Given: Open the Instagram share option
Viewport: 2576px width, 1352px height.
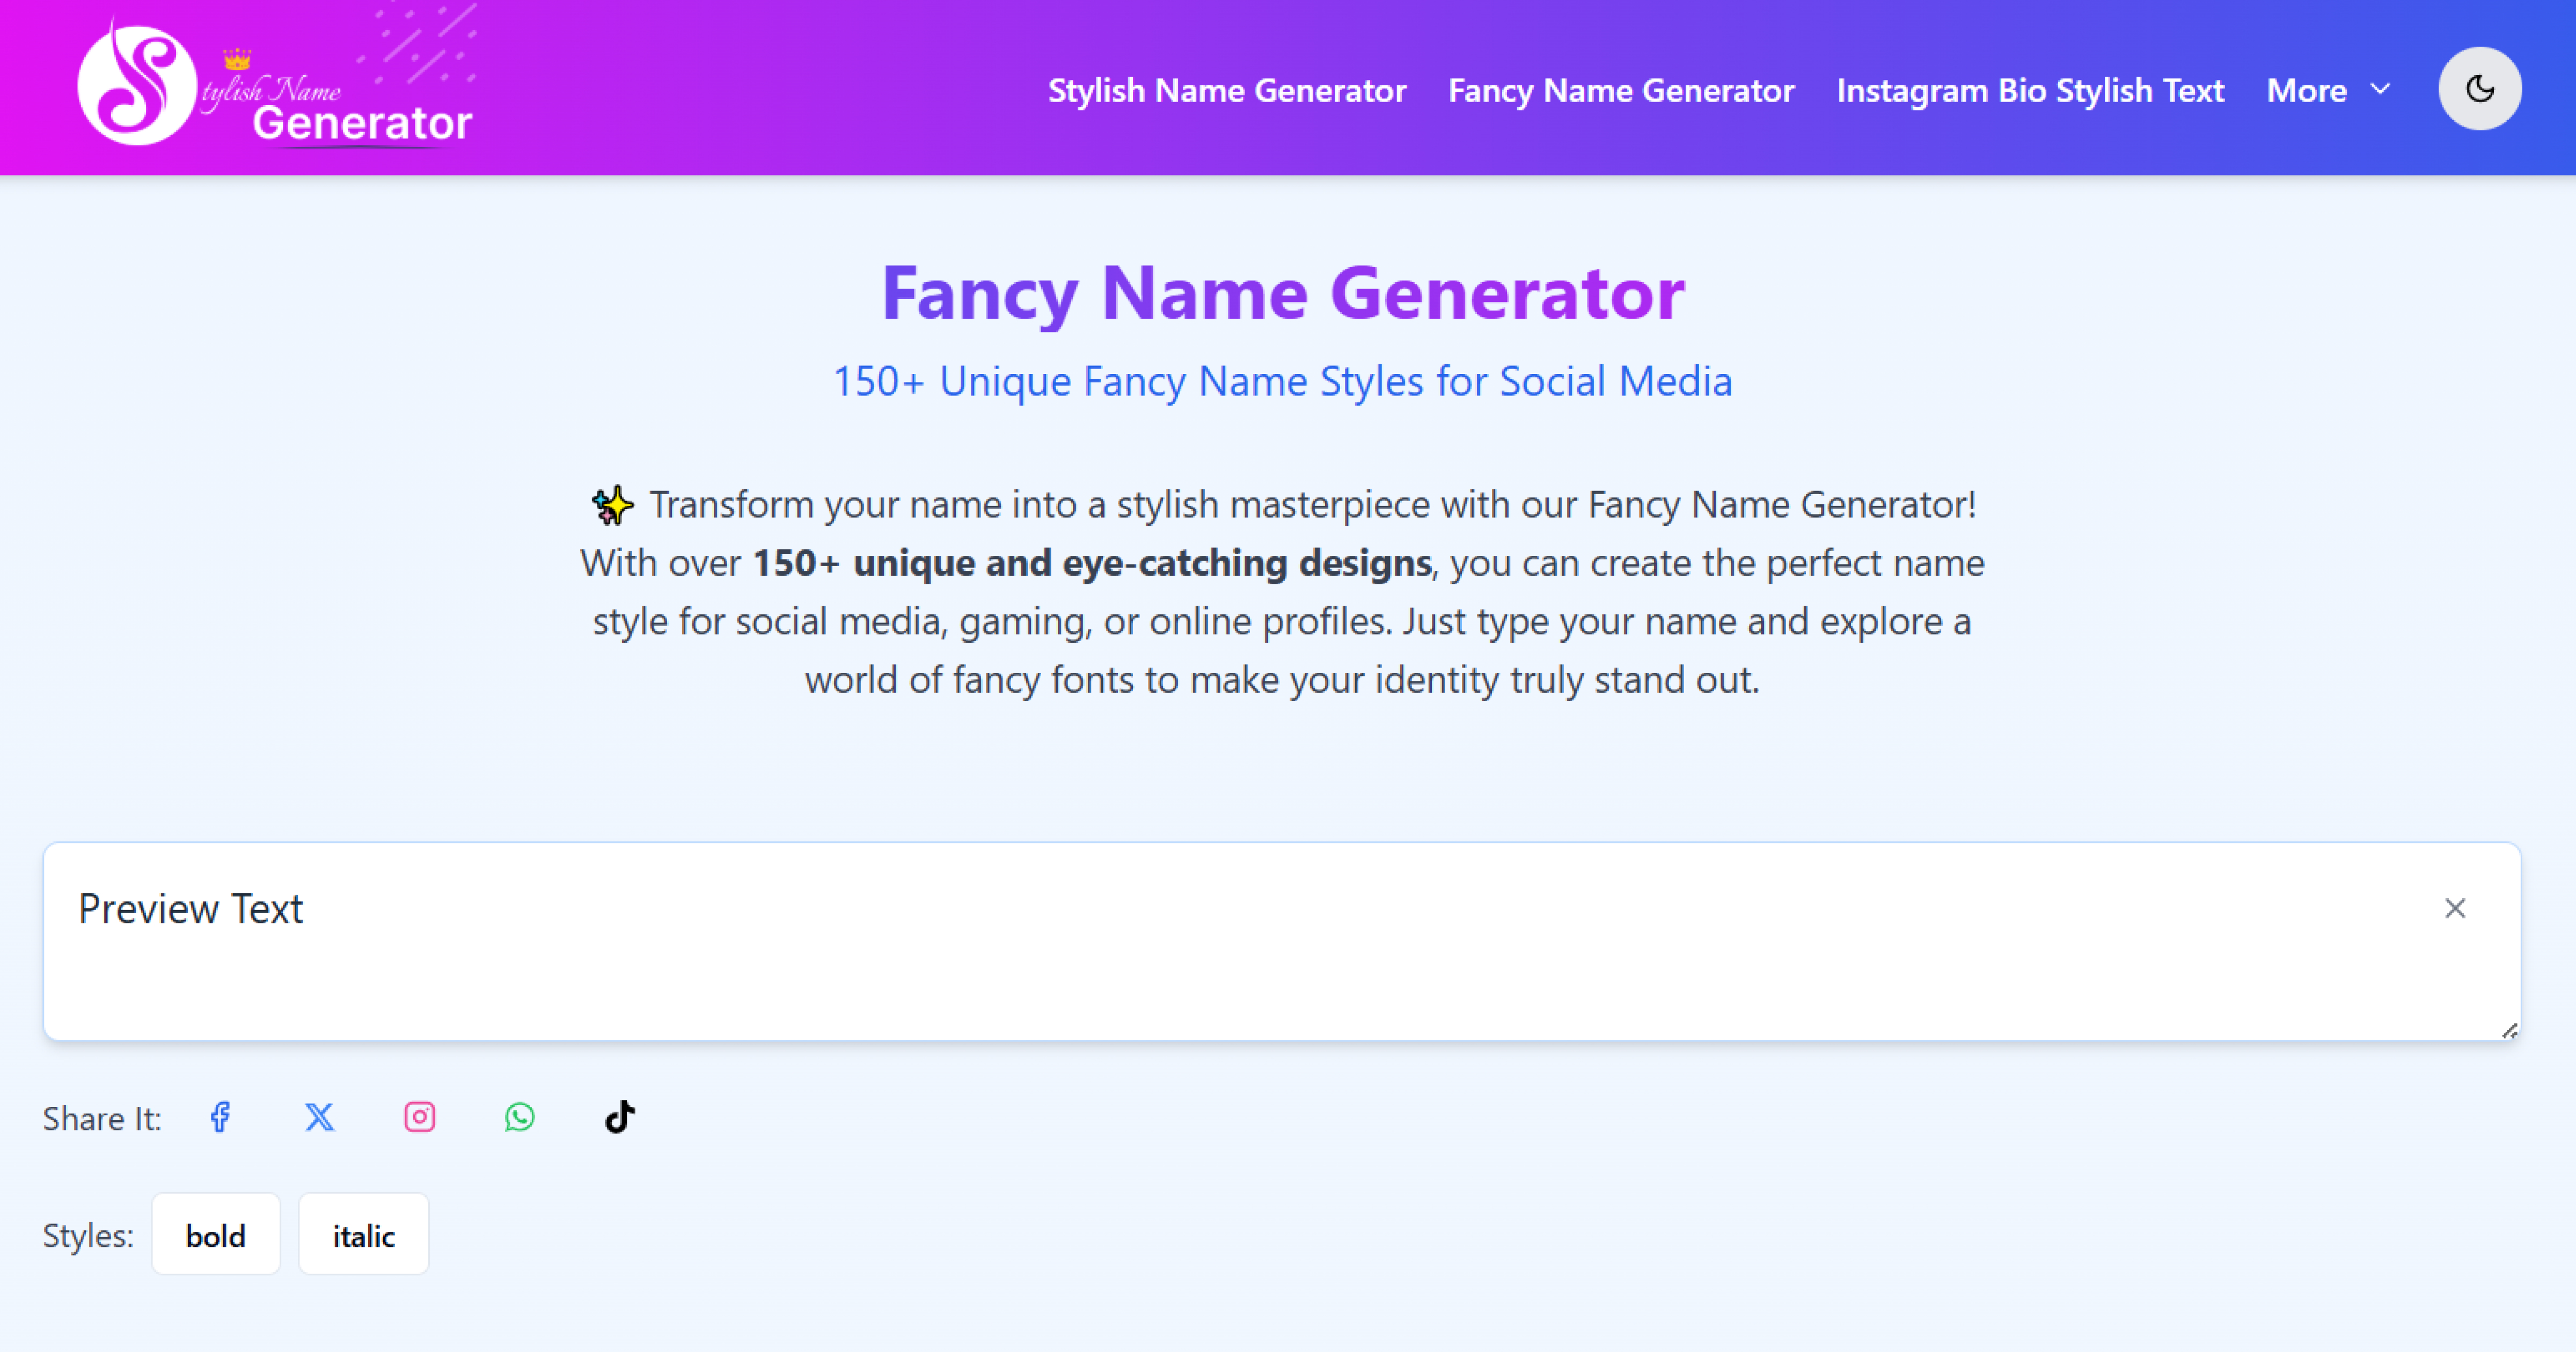Looking at the screenshot, I should click(x=419, y=1117).
